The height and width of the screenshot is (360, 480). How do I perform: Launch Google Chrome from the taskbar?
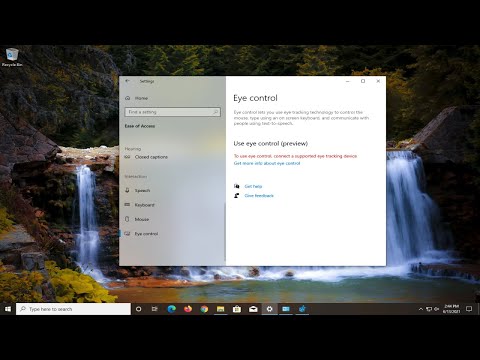(x=204, y=309)
